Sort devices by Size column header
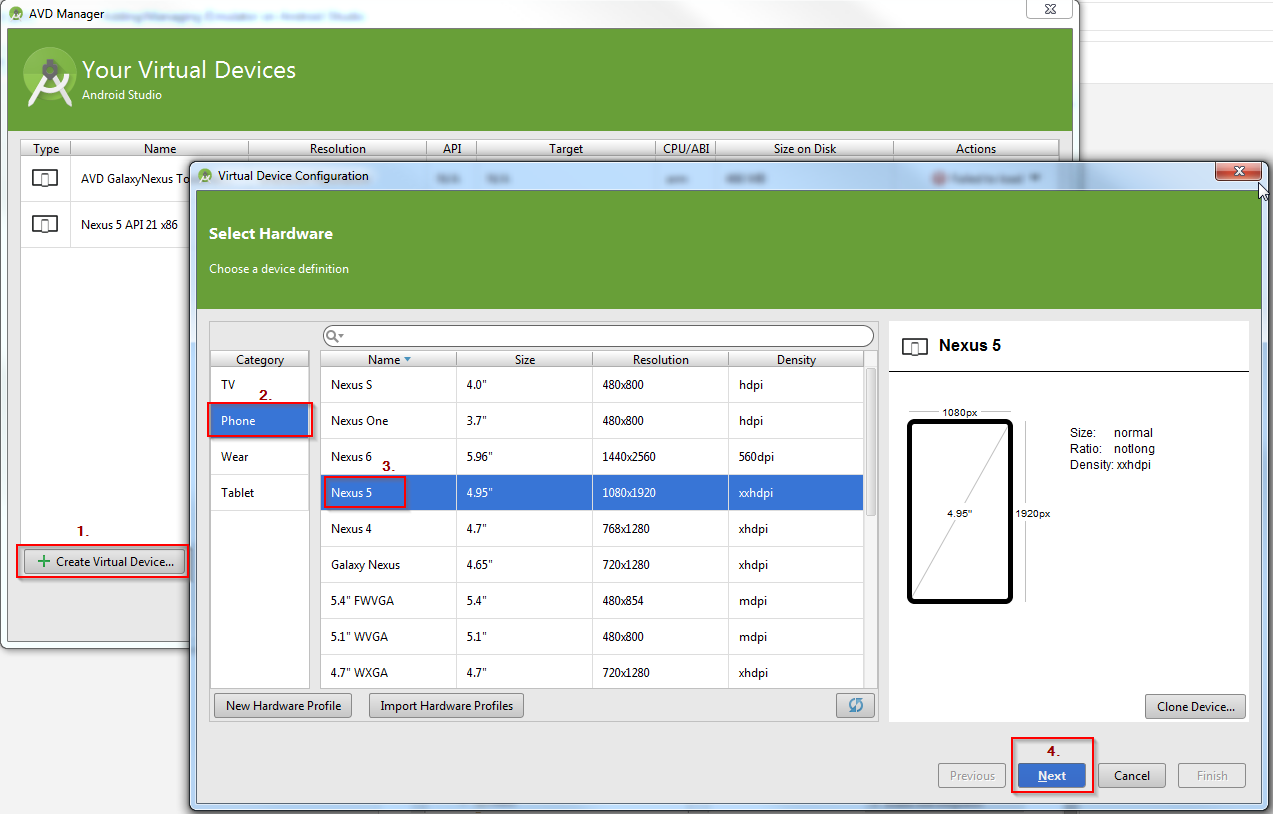 (x=524, y=359)
